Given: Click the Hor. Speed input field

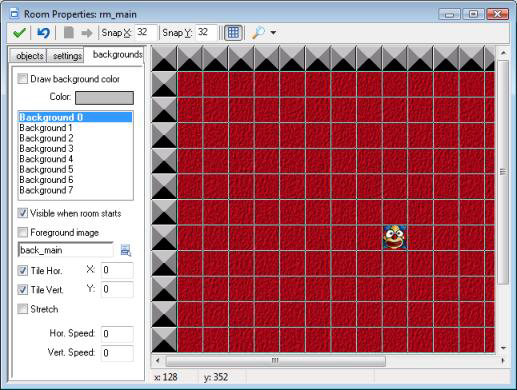Looking at the screenshot, I should point(117,334).
